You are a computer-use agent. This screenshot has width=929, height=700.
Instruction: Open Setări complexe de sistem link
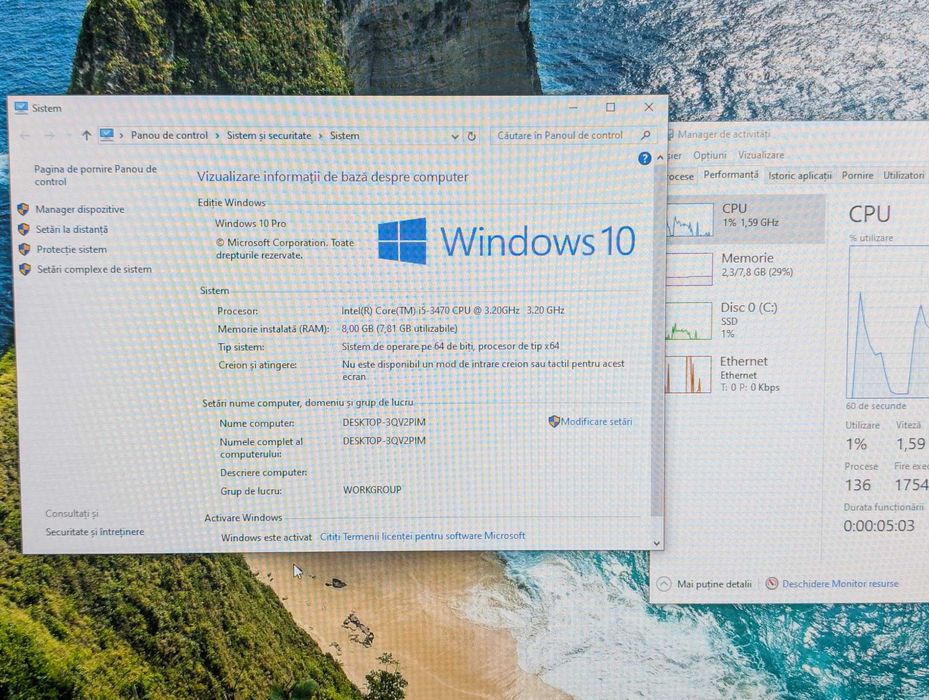point(94,270)
